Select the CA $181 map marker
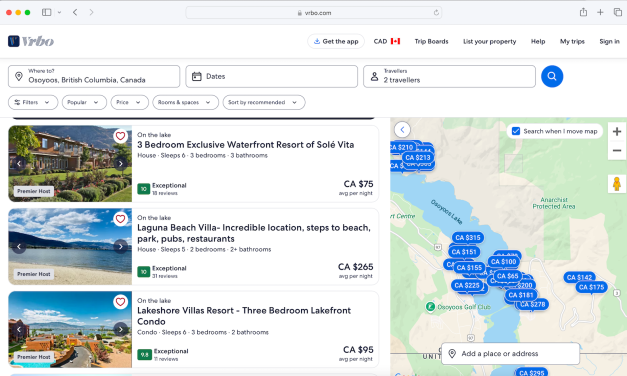Viewport: 627px width, 376px height. (520, 295)
